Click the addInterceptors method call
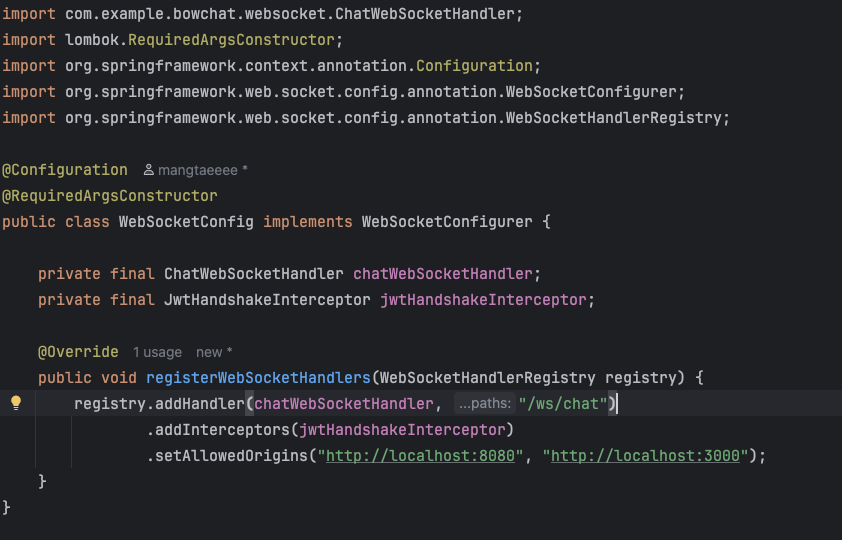 click(x=222, y=430)
